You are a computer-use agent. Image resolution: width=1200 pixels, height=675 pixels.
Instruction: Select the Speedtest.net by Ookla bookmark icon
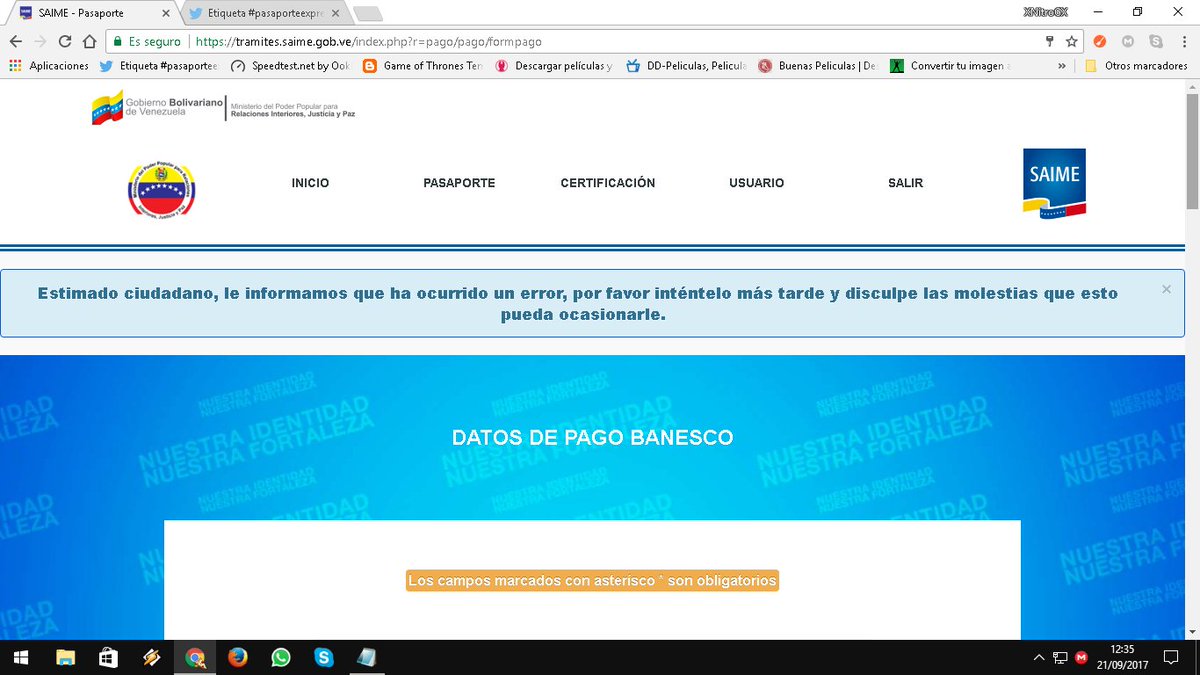click(237, 66)
